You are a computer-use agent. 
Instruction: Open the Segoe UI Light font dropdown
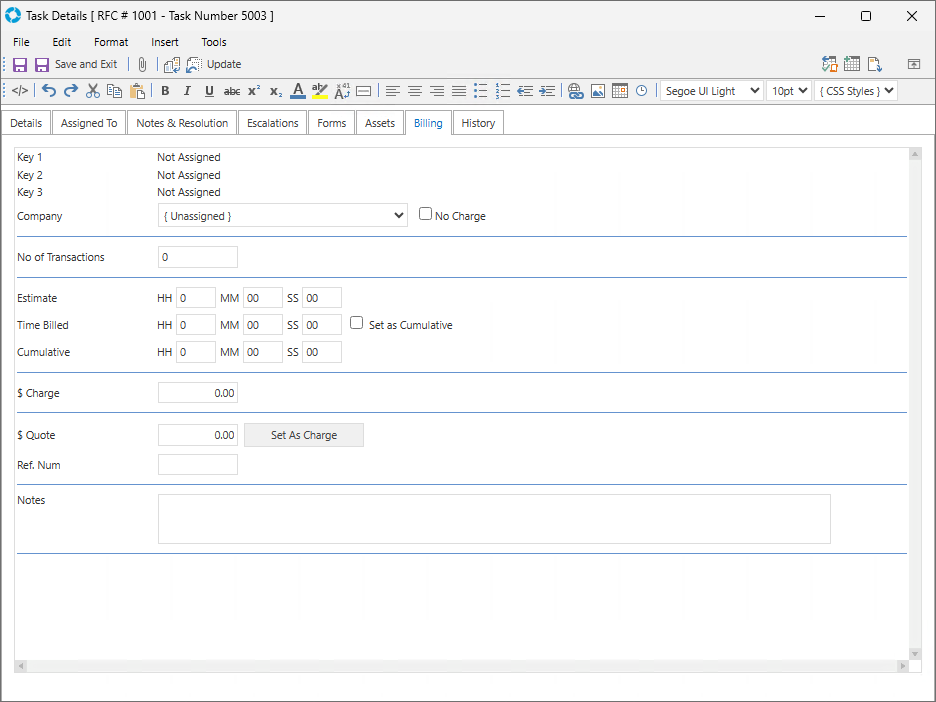tap(711, 91)
